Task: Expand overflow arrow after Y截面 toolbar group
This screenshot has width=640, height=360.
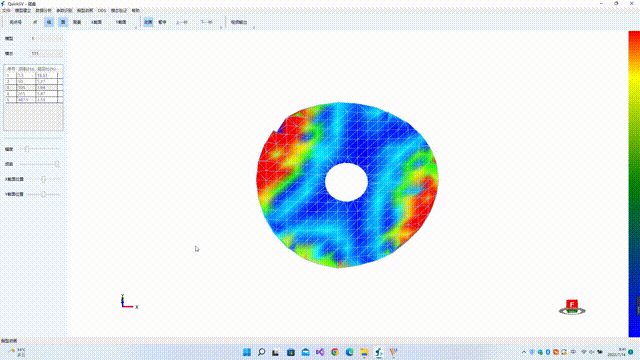Action: pyautogui.click(x=136, y=27)
